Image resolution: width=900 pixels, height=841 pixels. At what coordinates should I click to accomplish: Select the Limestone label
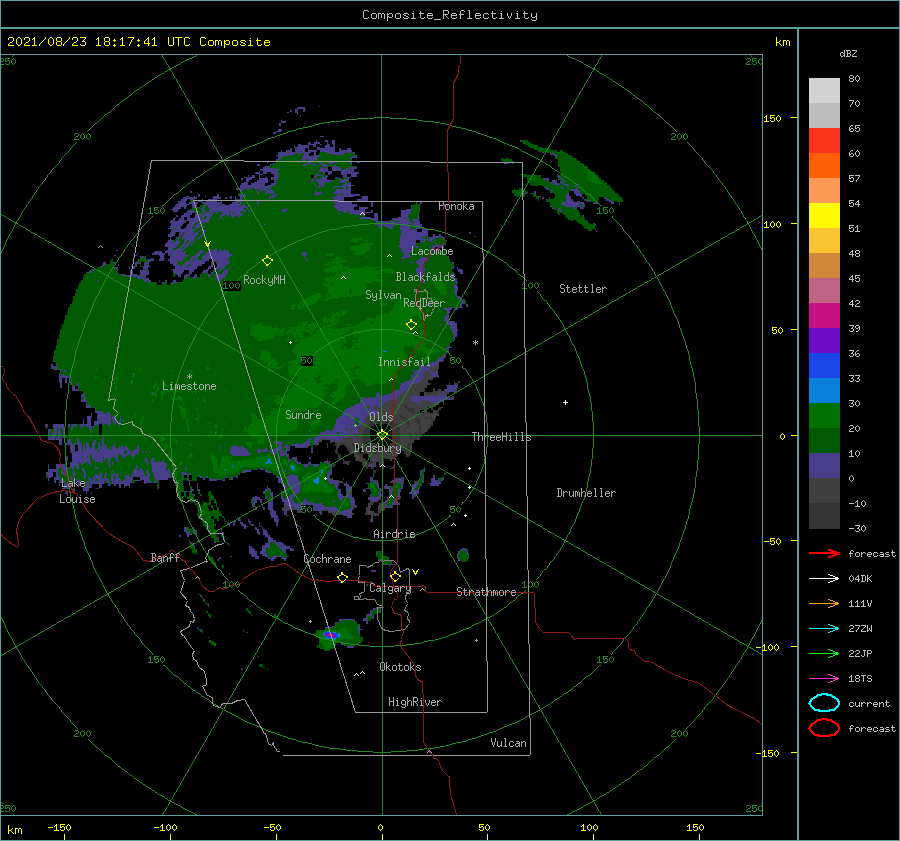[189, 386]
